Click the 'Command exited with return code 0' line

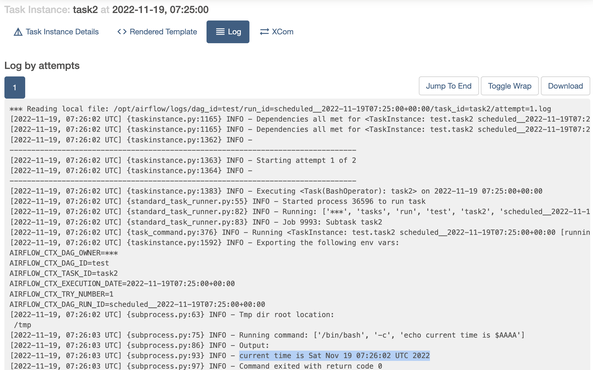[196, 365]
